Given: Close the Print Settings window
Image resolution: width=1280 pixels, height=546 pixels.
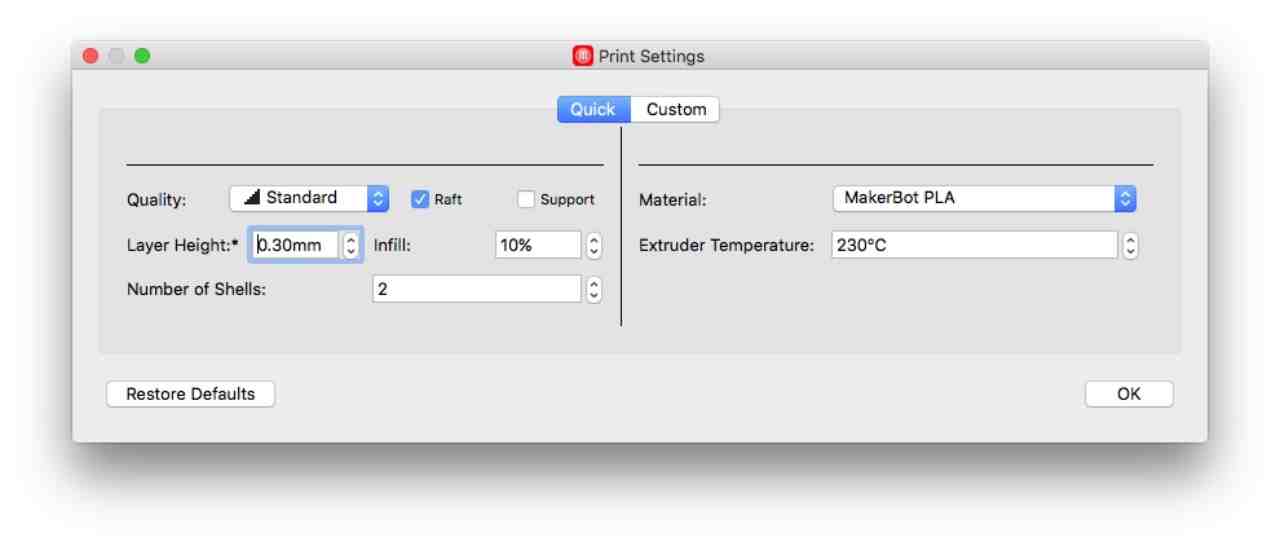Looking at the screenshot, I should pyautogui.click(x=90, y=56).
